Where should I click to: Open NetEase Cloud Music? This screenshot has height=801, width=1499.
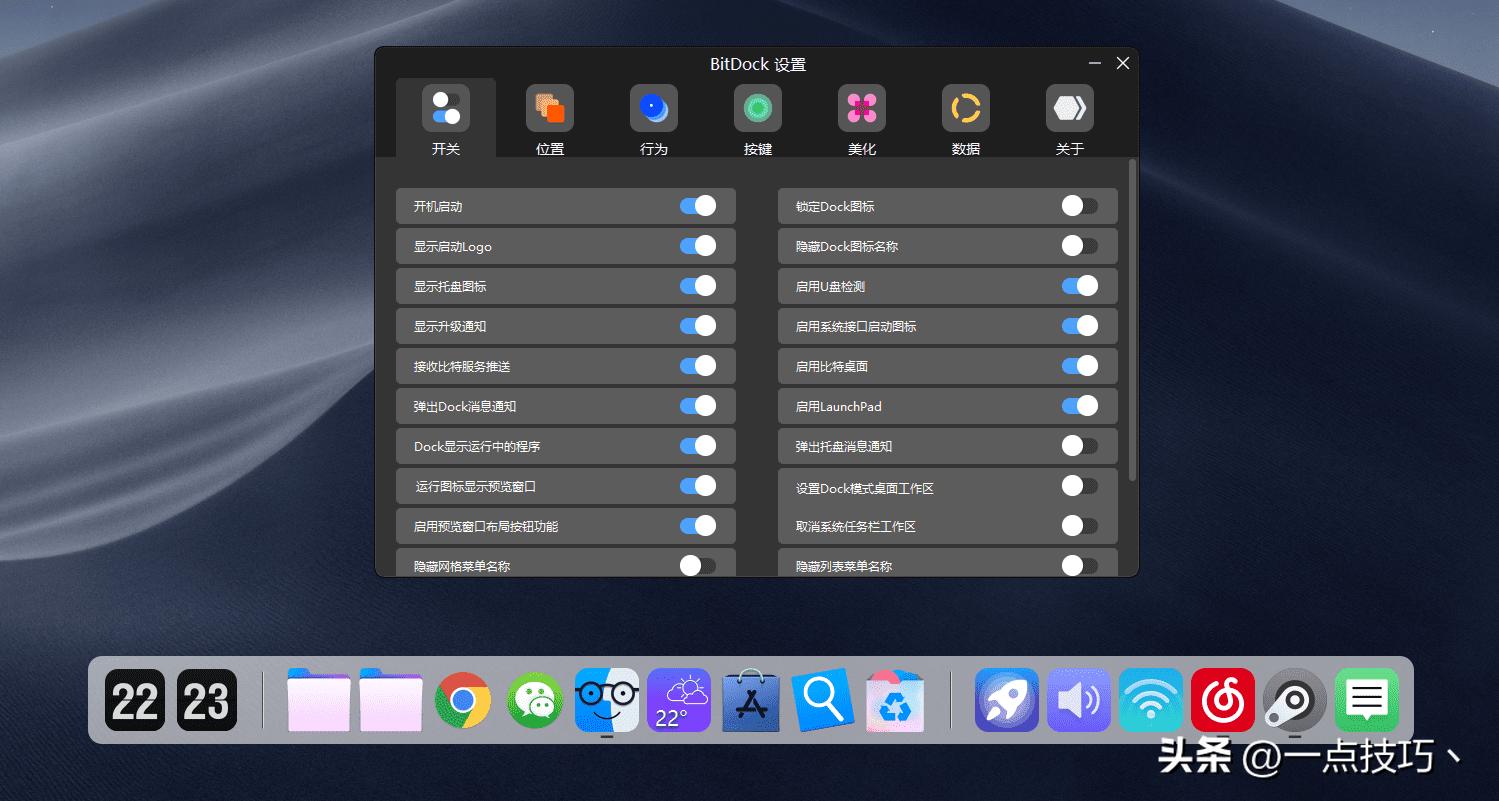[1222, 700]
